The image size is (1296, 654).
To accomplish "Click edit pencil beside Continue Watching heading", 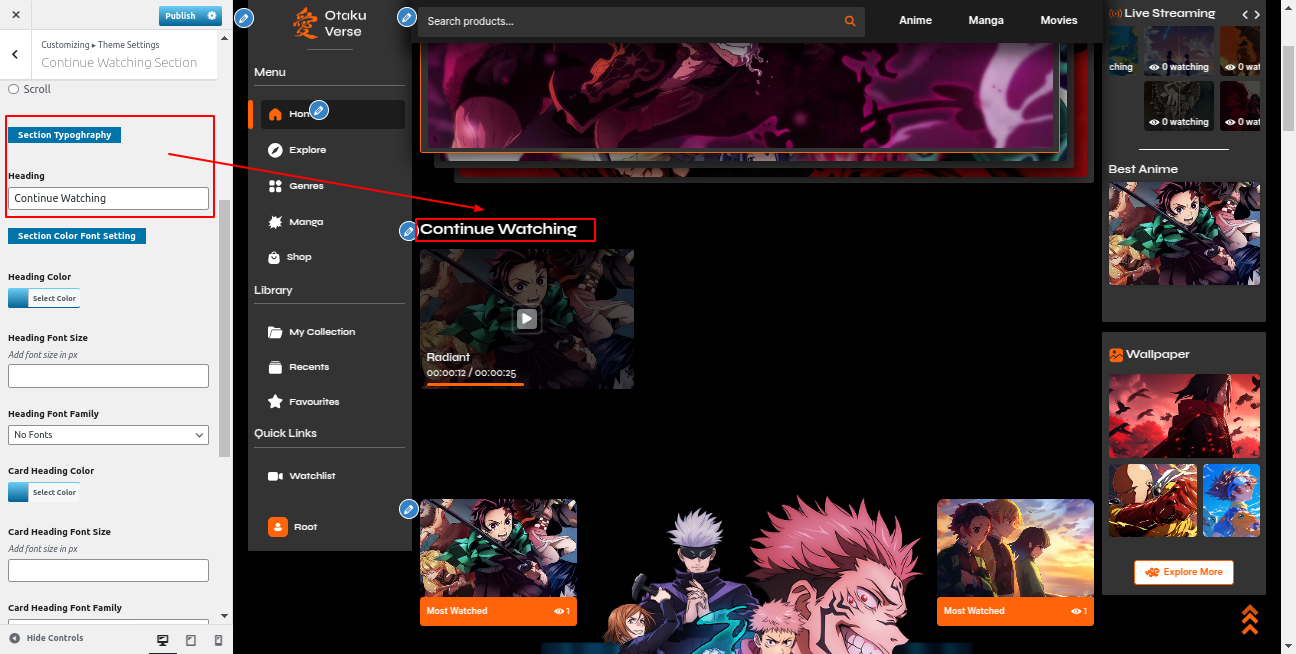I will point(408,231).
